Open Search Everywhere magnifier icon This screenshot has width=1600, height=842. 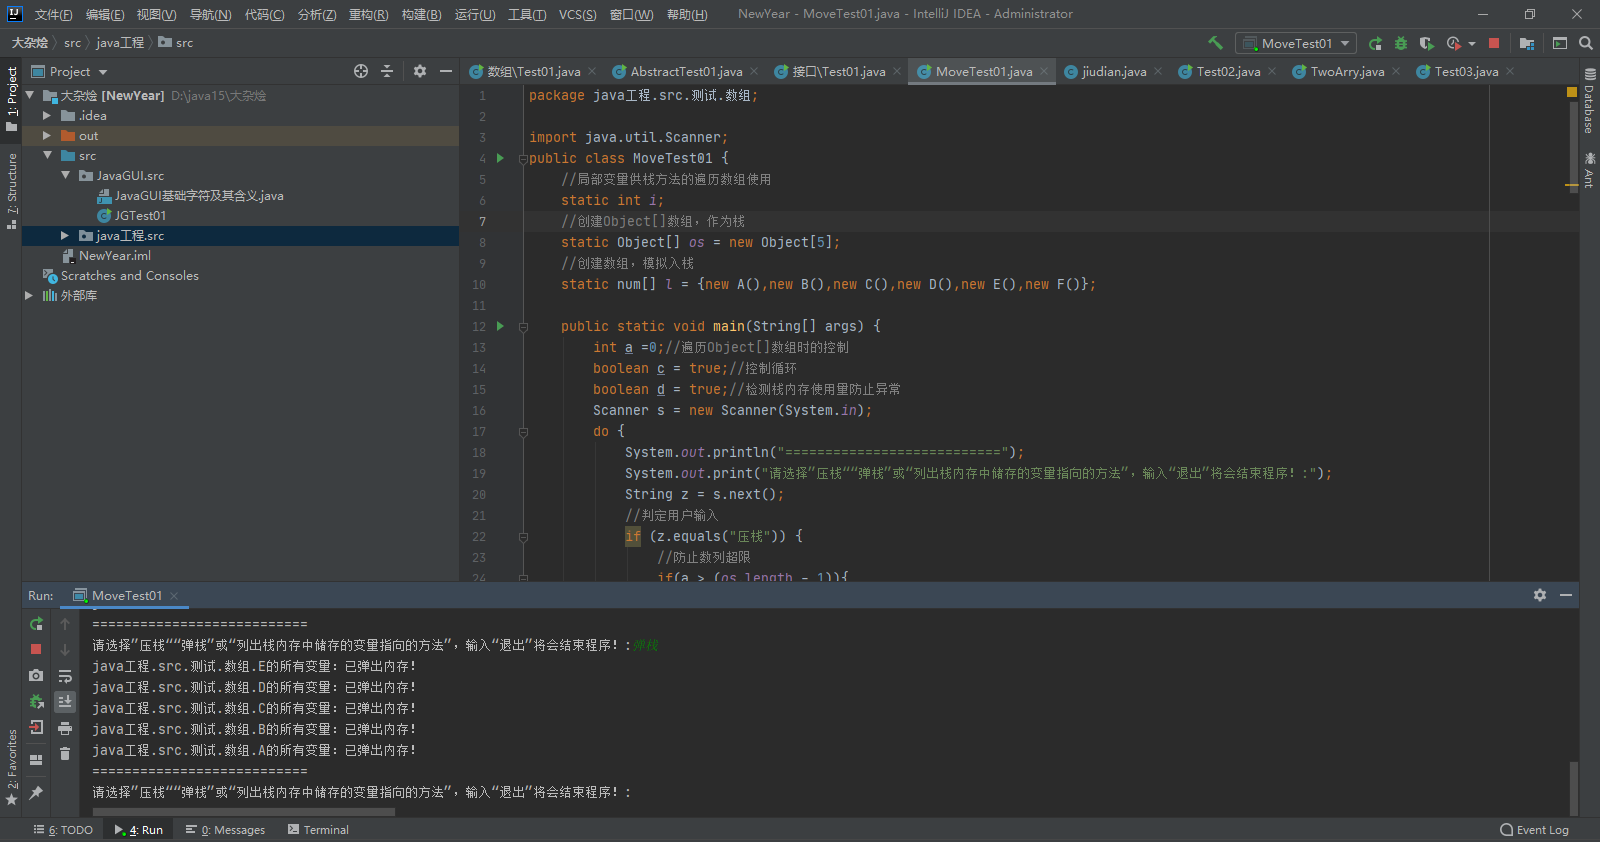[x=1586, y=43]
